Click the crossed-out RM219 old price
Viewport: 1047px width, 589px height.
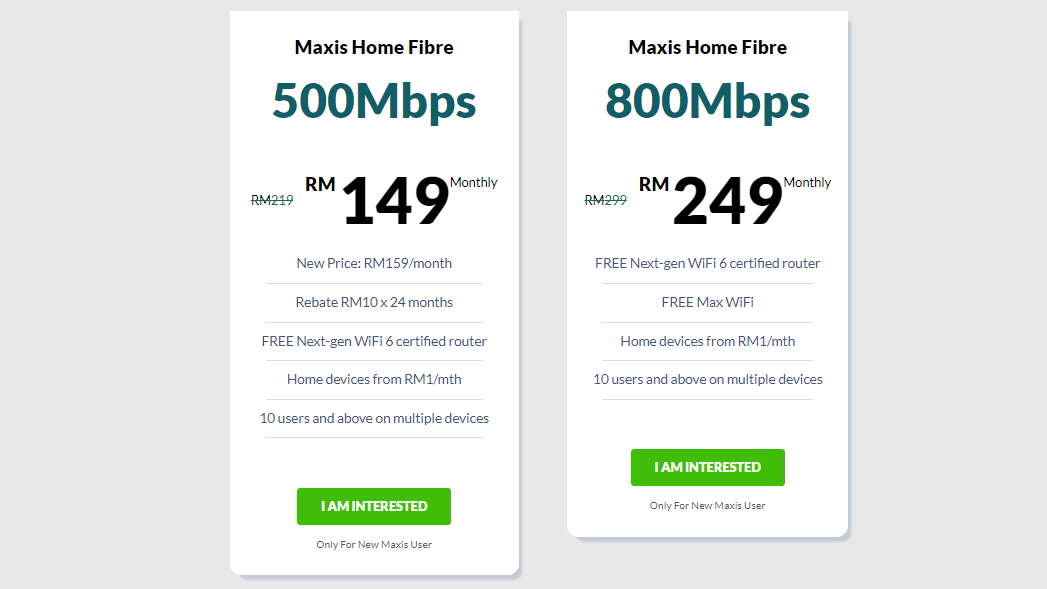click(272, 200)
